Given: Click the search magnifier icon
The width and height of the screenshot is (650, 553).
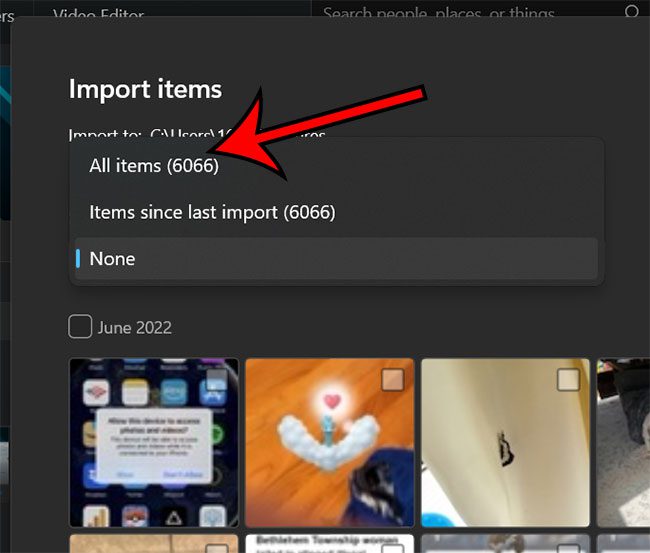Looking at the screenshot, I should click(x=631, y=12).
